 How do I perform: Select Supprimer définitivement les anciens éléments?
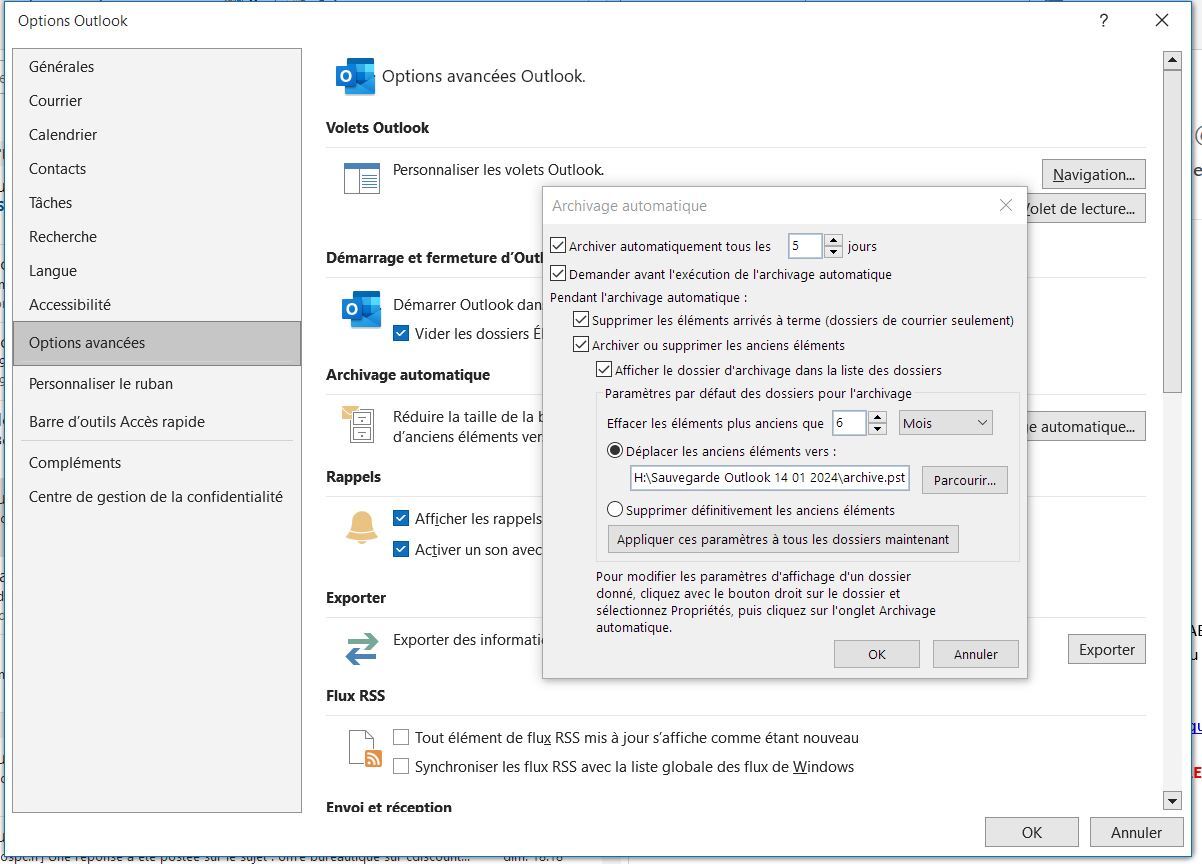click(x=616, y=510)
